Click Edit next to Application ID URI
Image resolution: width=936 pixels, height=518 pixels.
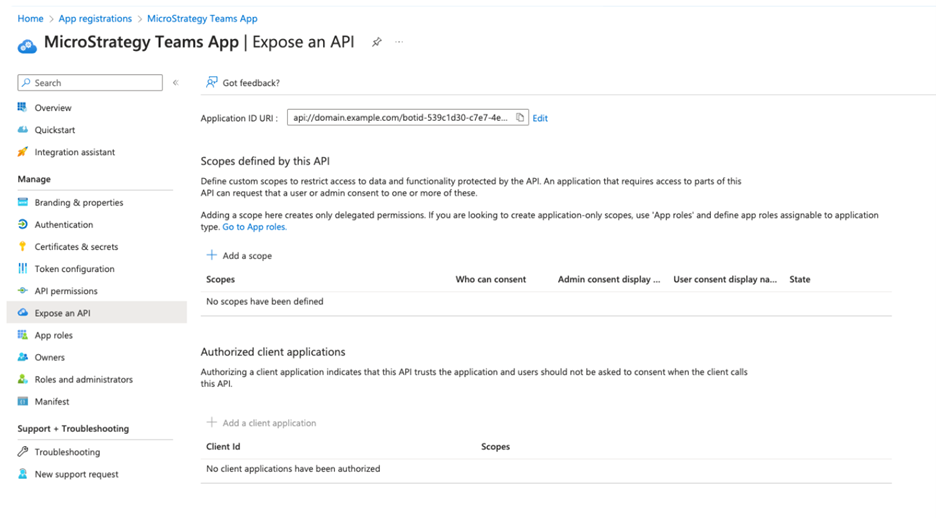540,118
